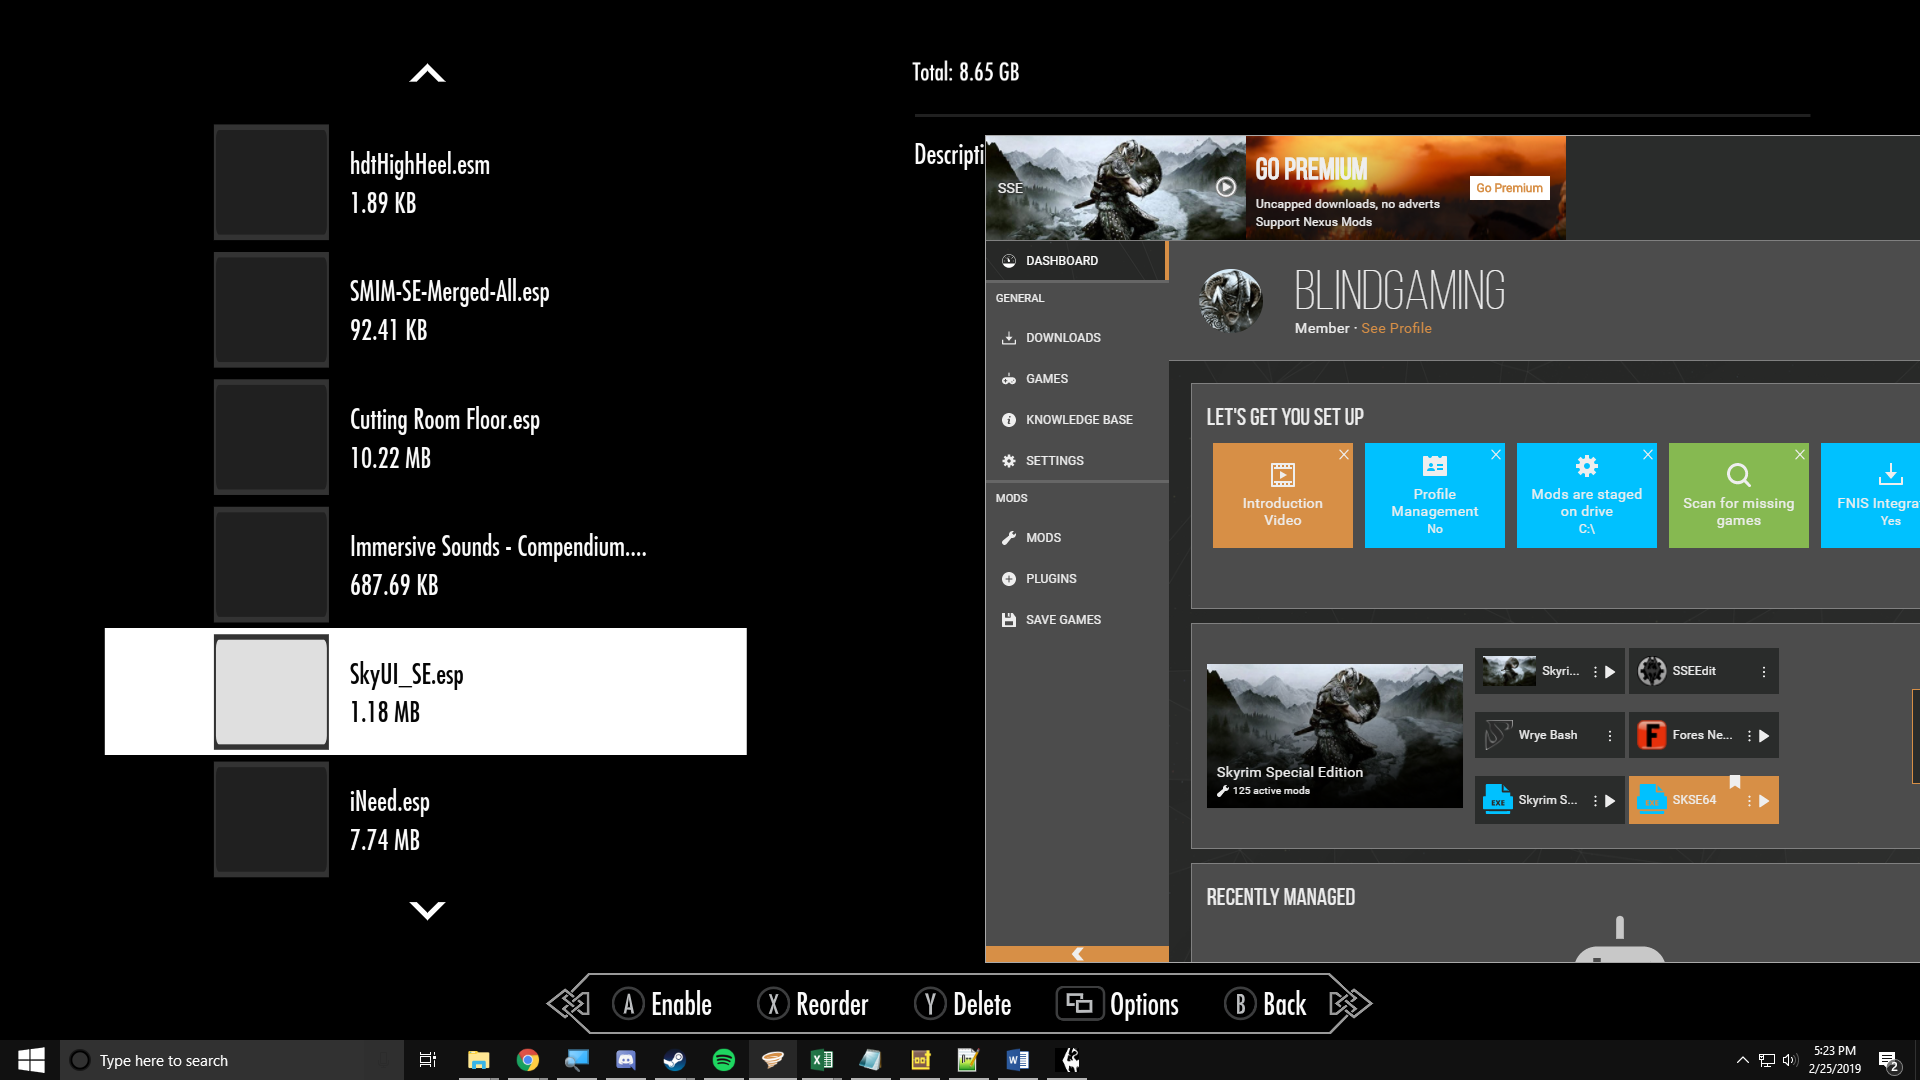
Task: Toggle the SkyUI_SE.esp plugin checkbox
Action: coord(271,692)
